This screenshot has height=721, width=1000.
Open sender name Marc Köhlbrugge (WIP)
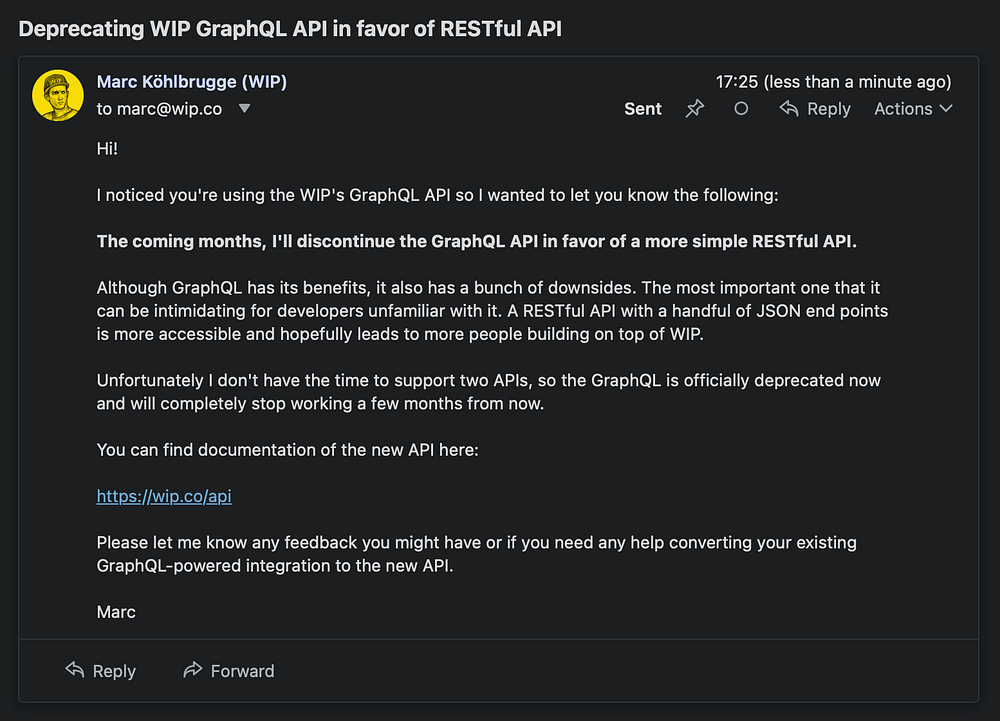[x=191, y=82]
